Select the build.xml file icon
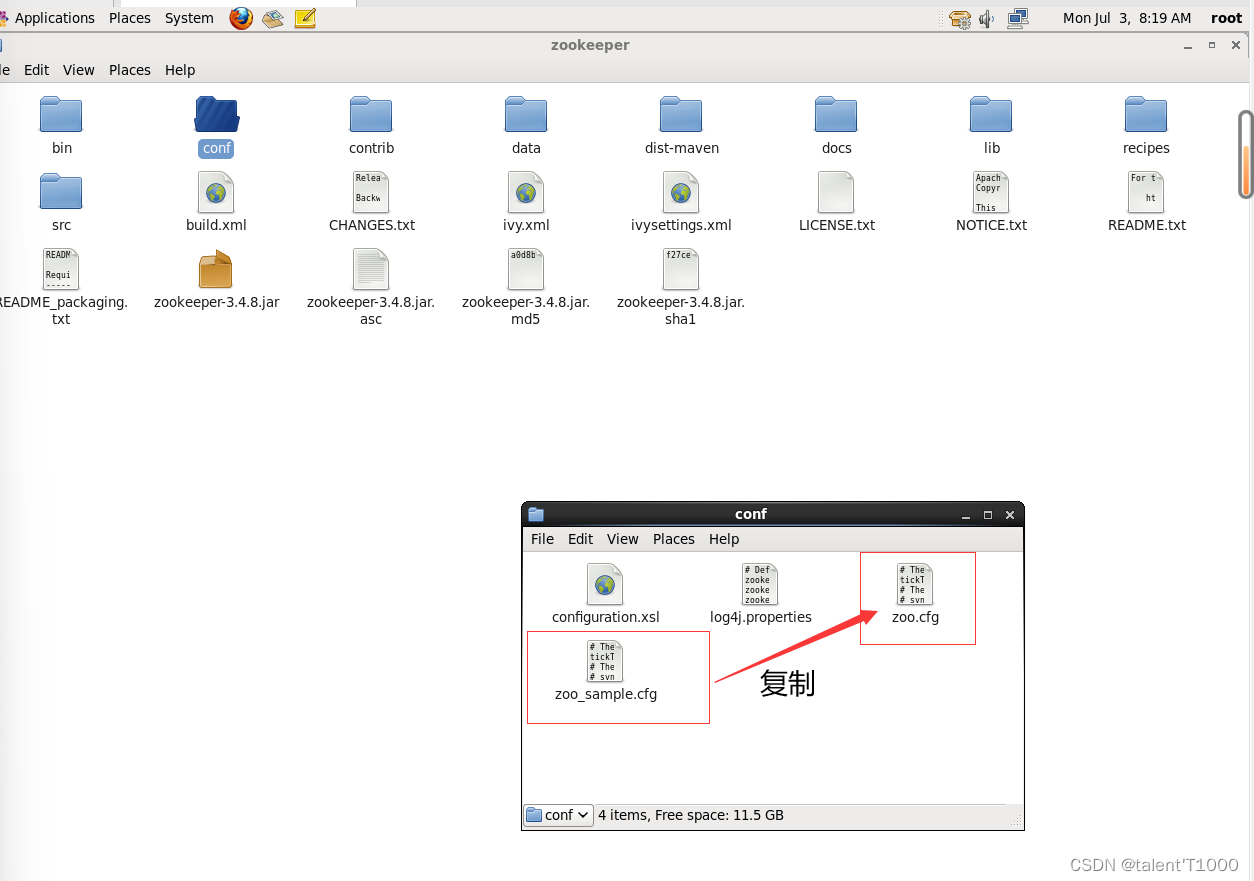Screen dimensions: 1254x881 coord(216,192)
